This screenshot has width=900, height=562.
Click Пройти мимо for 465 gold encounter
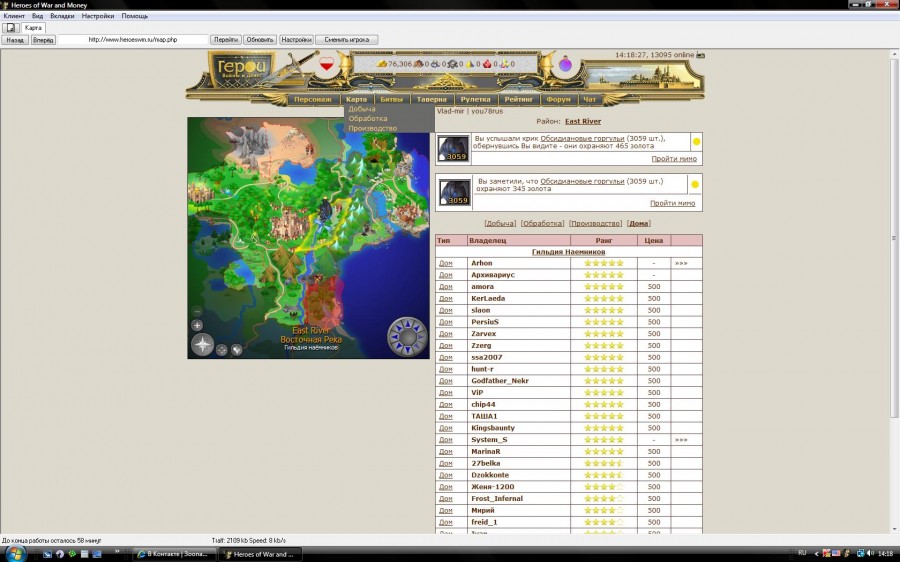click(674, 159)
